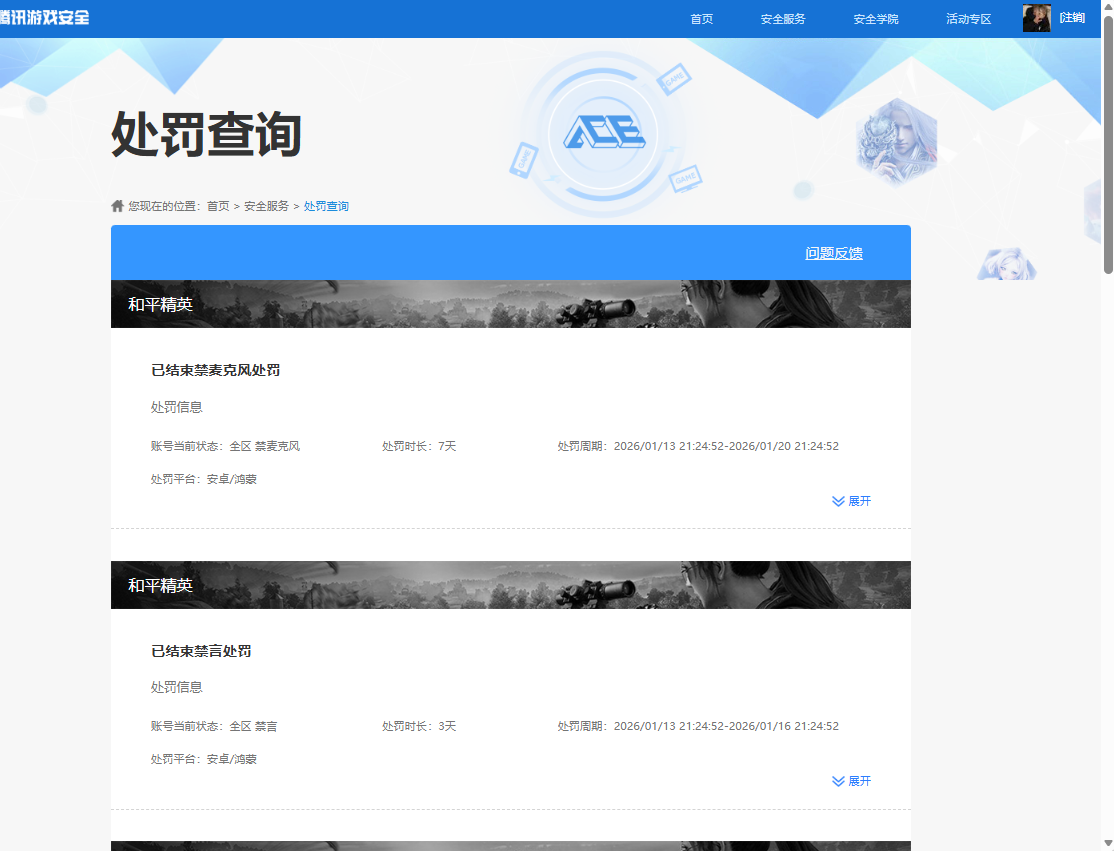1114x851 pixels.
Task: Open the 活动专区 navigation menu item
Action: click(x=968, y=19)
